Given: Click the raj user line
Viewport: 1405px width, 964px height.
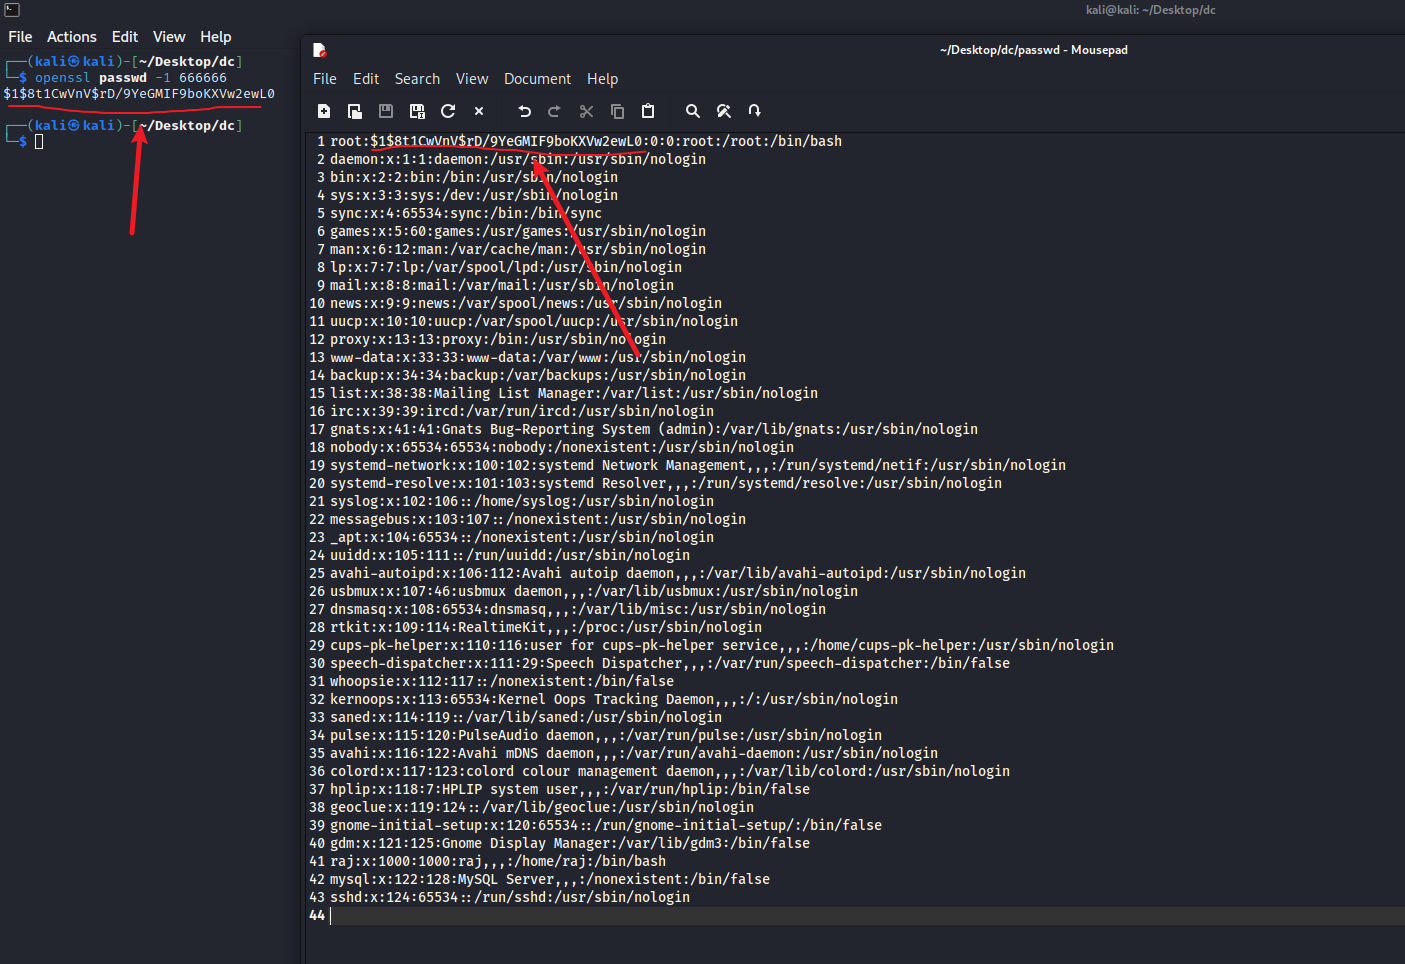Looking at the screenshot, I should pos(498,861).
